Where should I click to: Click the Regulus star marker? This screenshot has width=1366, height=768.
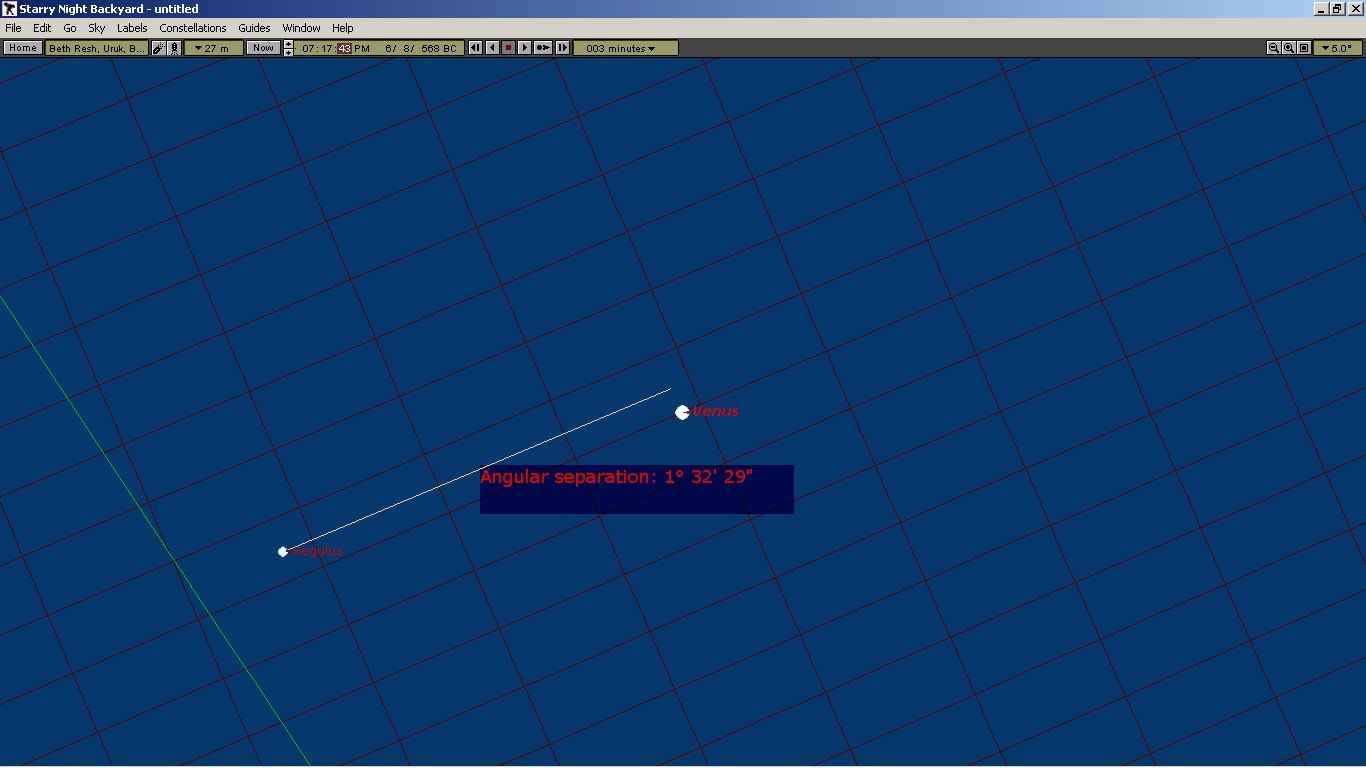[283, 551]
